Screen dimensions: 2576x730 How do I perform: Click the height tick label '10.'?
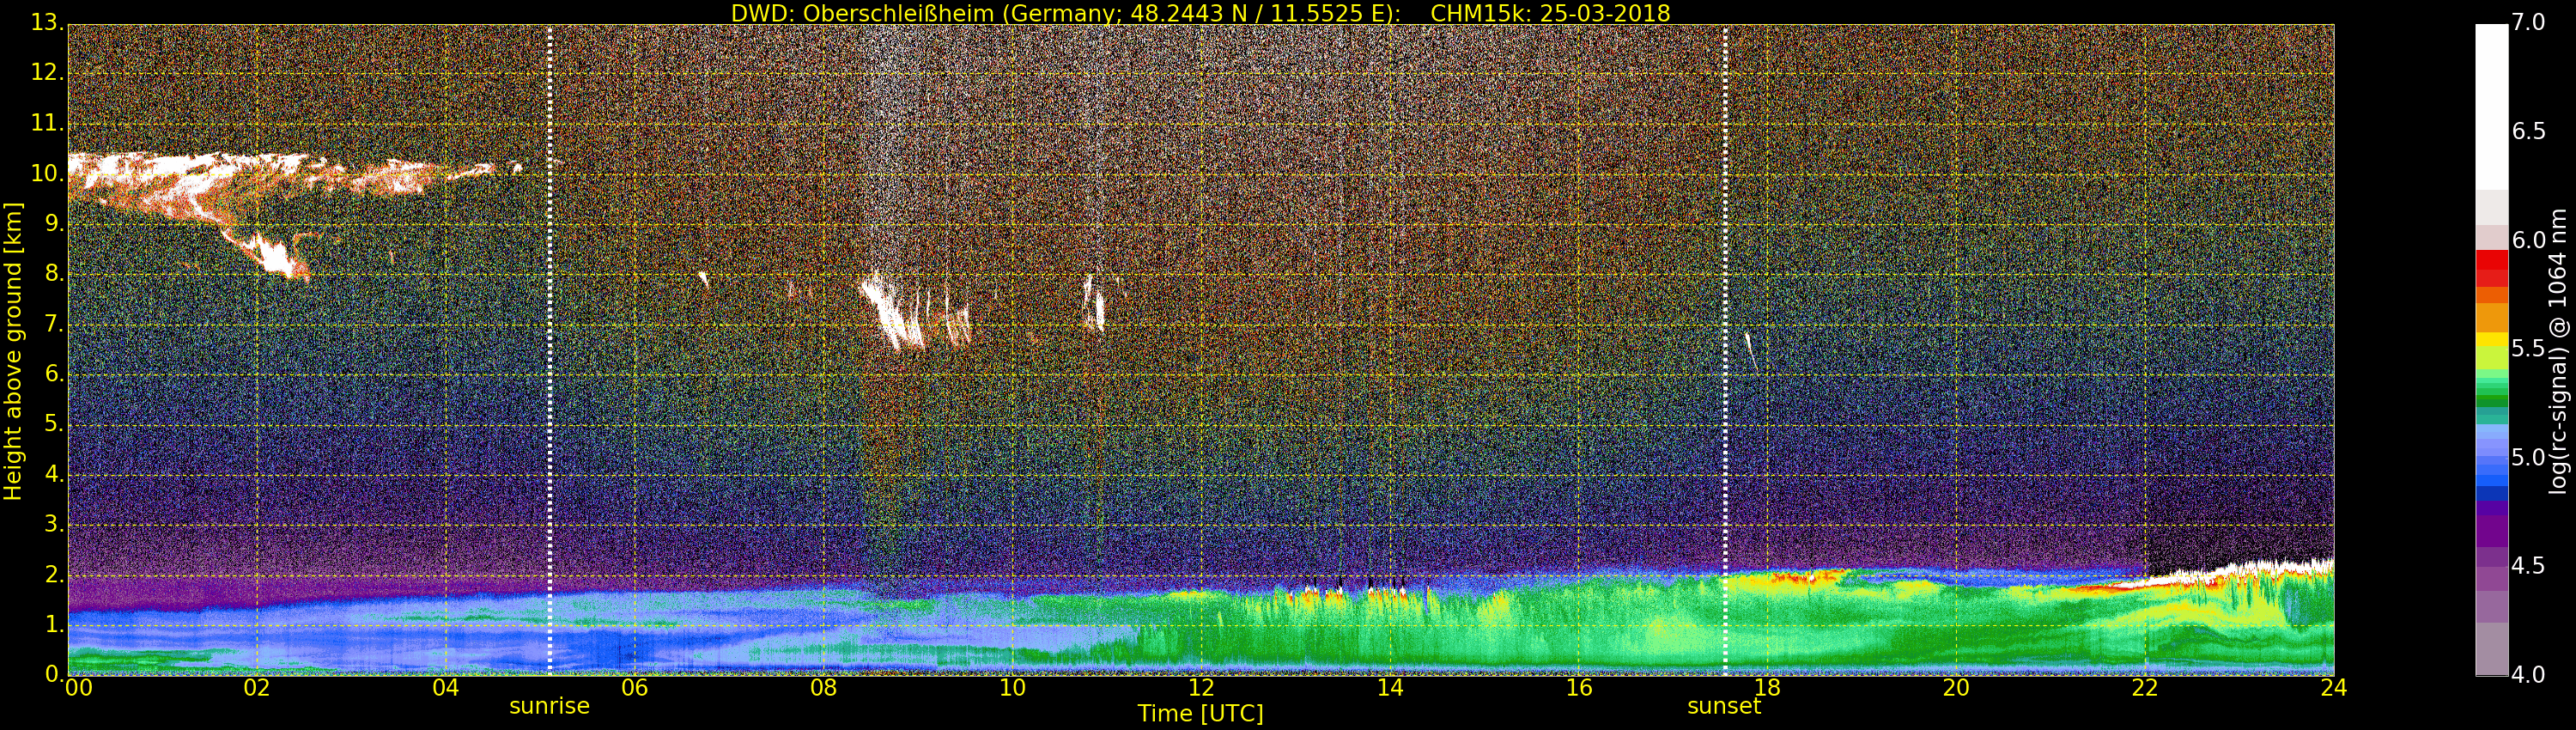coord(47,173)
